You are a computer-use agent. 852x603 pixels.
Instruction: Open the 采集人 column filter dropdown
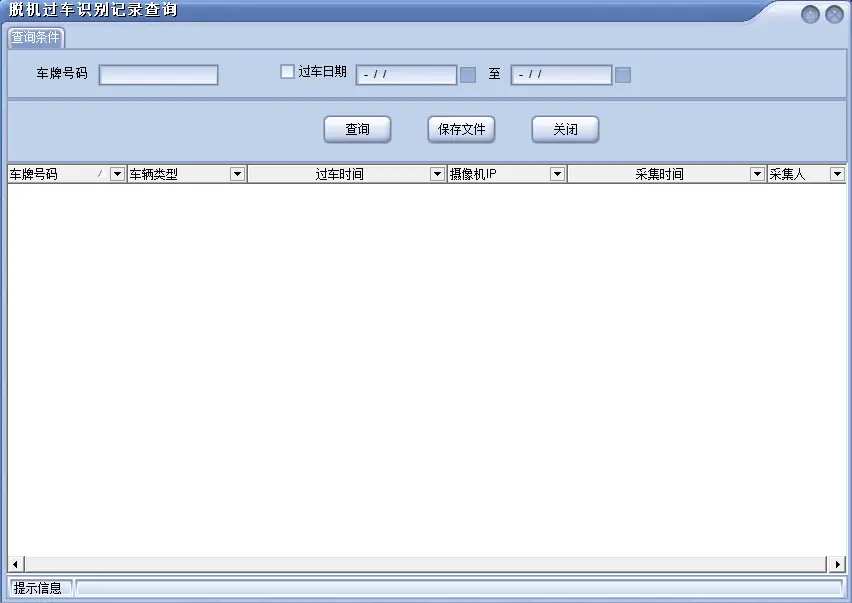[x=836, y=173]
